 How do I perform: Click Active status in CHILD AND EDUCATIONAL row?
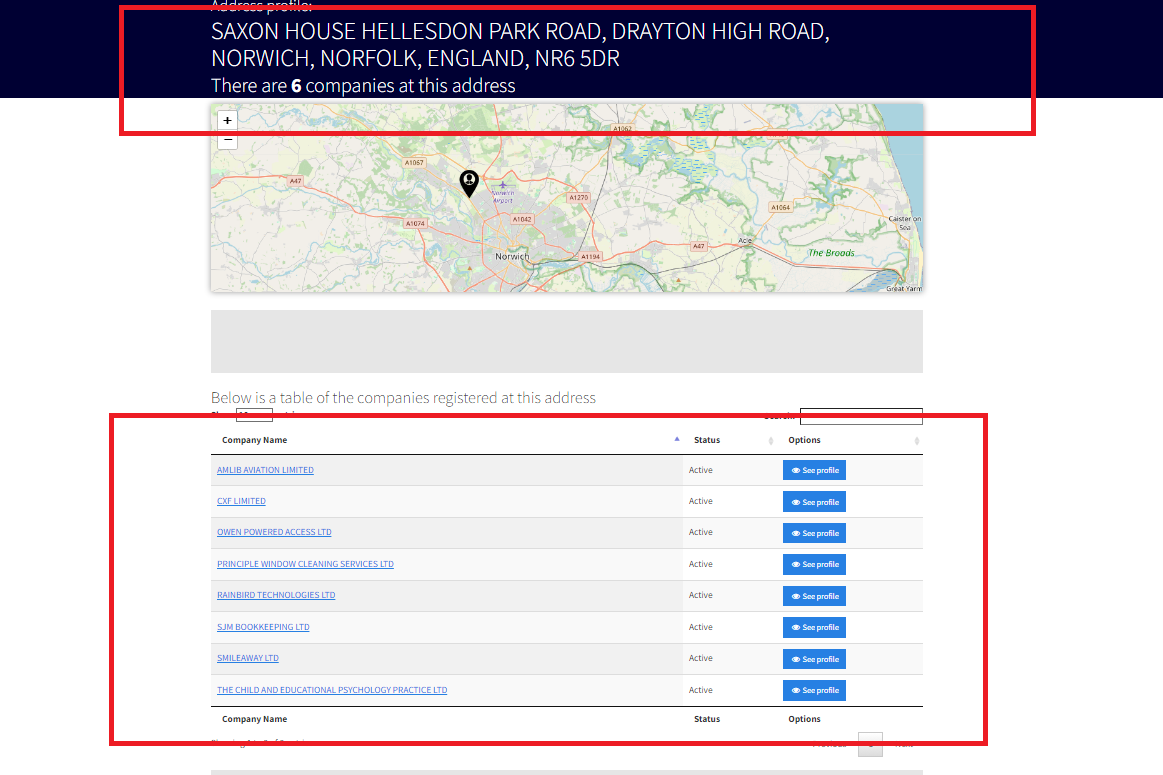tap(700, 690)
